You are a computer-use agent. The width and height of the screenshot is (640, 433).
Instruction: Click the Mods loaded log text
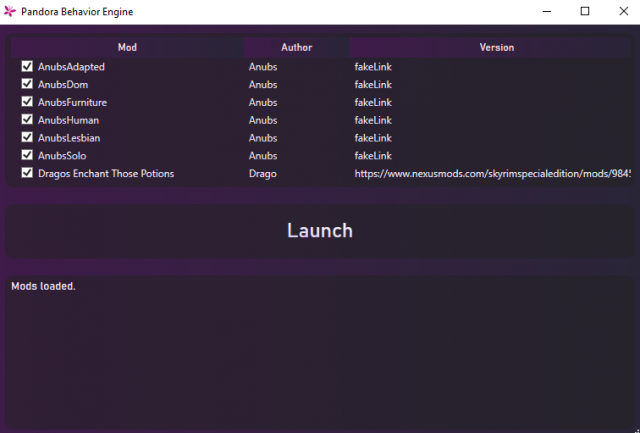[x=43, y=287]
